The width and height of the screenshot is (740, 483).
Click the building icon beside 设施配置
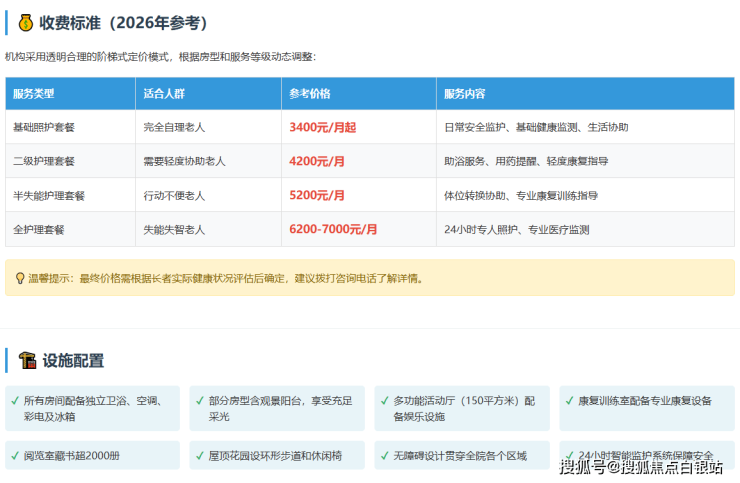[x=27, y=360]
